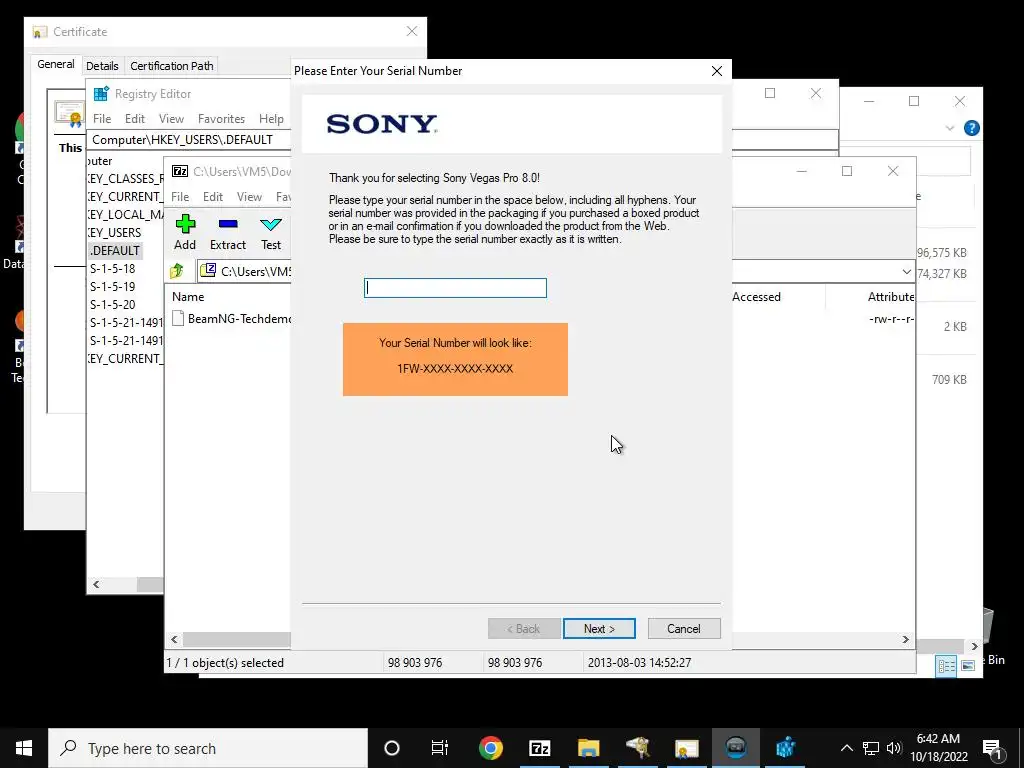
Task: Click the Name column header in 7-Zip
Action: [x=188, y=296]
